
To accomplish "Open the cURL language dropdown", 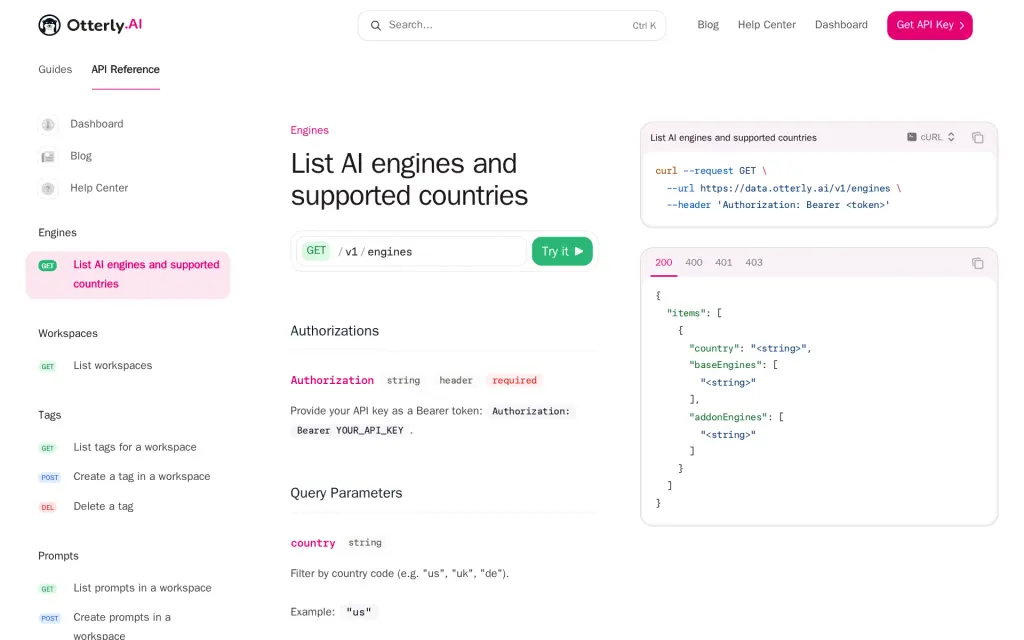I will tap(931, 137).
